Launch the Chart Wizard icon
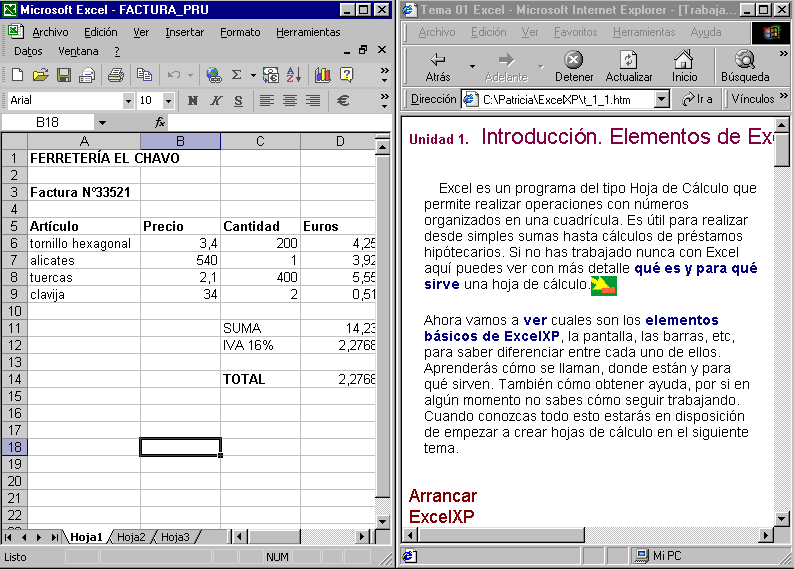The width and height of the screenshot is (794, 570). pos(322,75)
